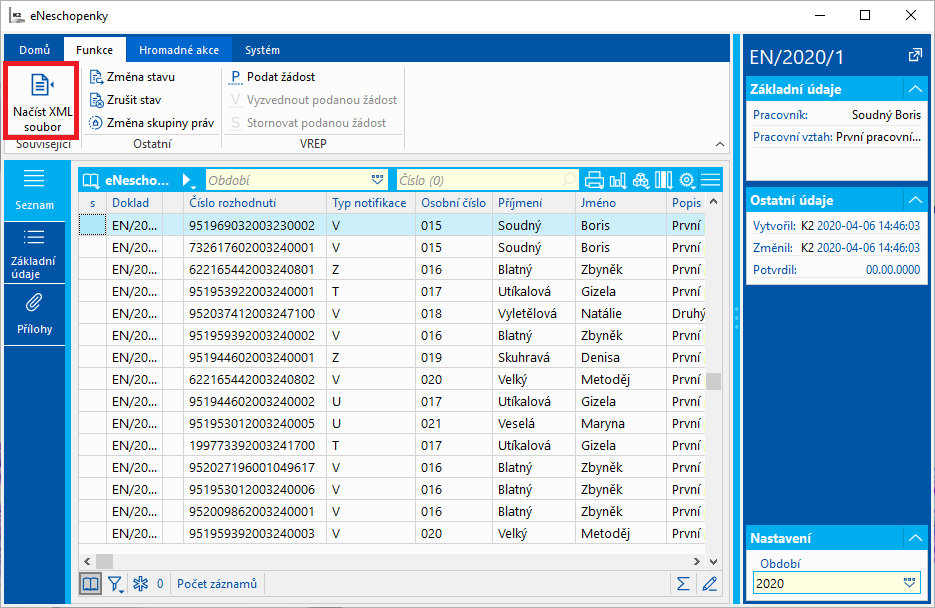The image size is (935, 608).
Task: Click Podat žádost in the VREP group
Action: pos(273,77)
